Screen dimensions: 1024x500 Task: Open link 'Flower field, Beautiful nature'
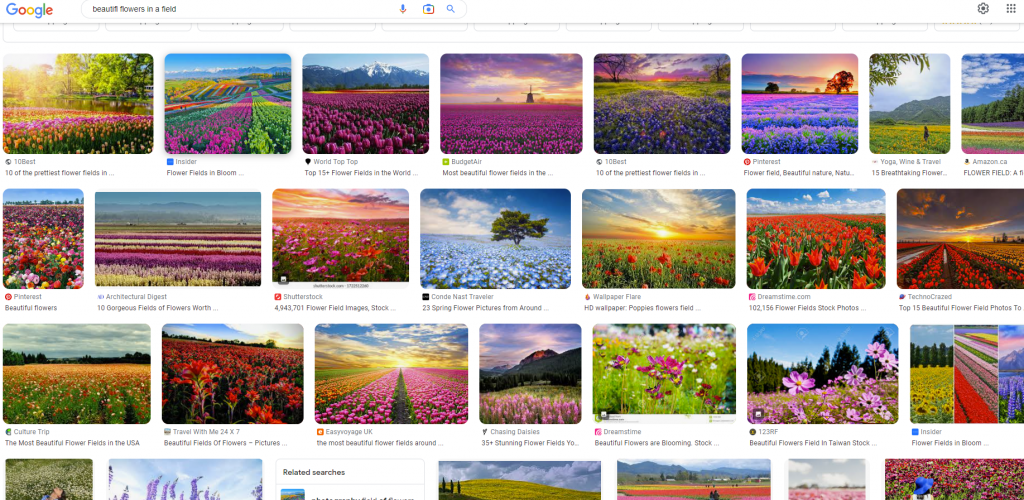tap(799, 173)
